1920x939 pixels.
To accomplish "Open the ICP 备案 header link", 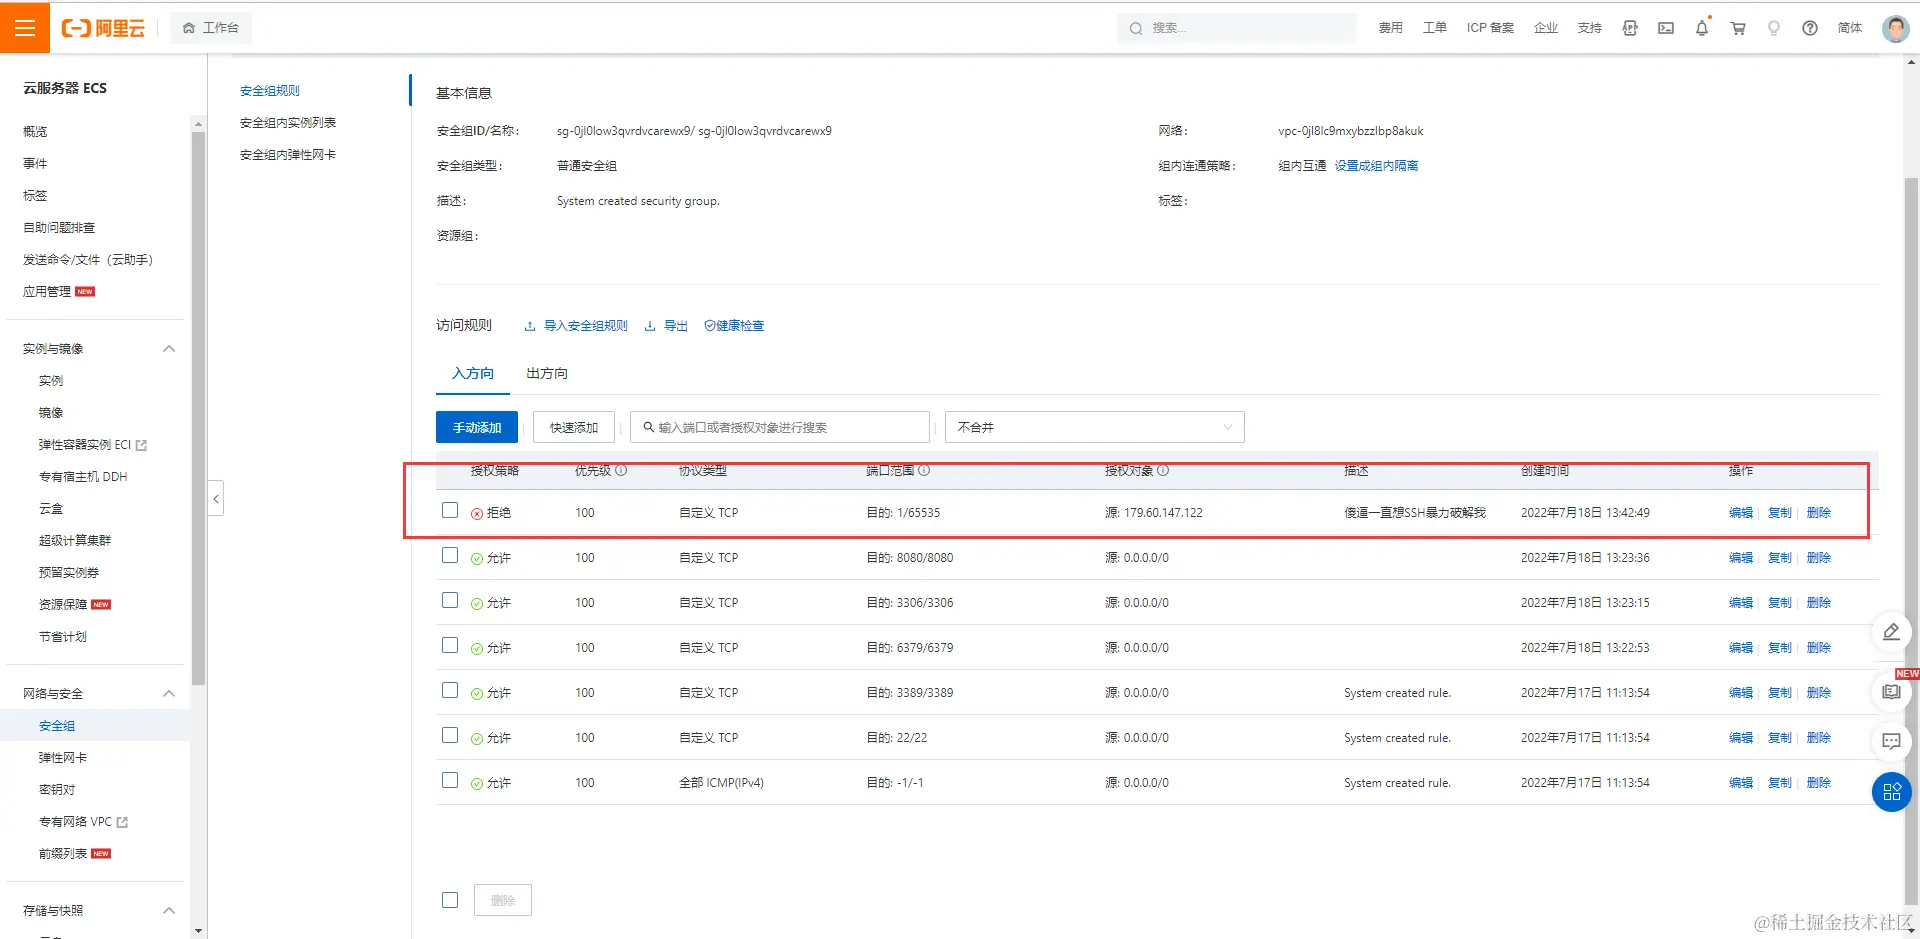I will [1490, 28].
